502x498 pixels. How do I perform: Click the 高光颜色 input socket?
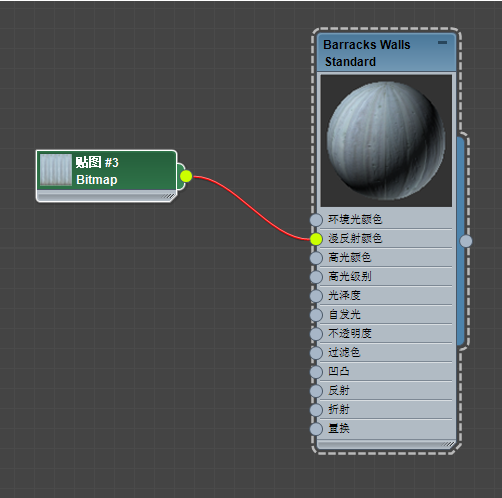pos(316,258)
